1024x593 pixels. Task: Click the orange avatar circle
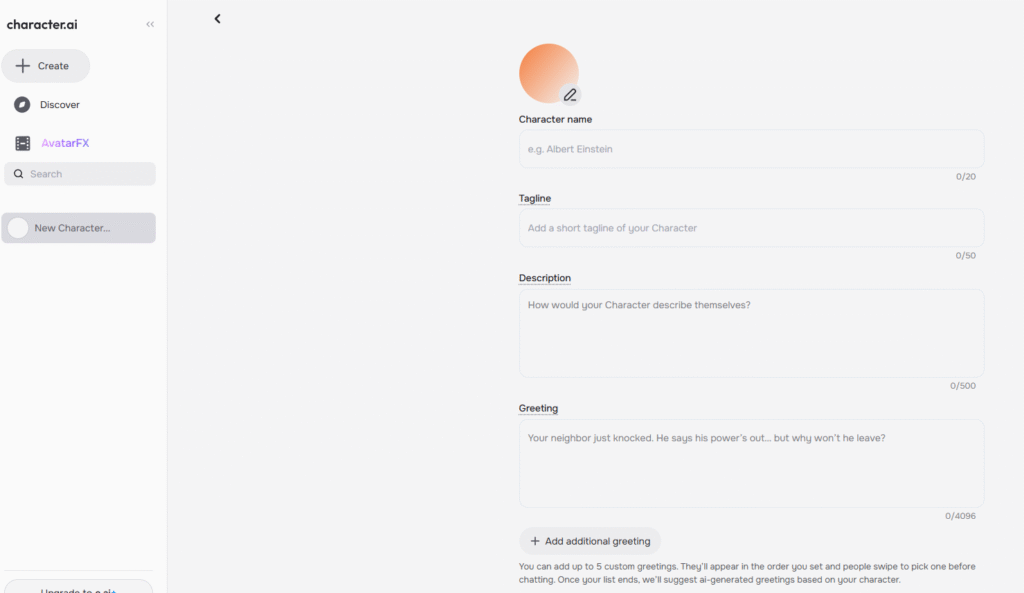[x=549, y=73]
